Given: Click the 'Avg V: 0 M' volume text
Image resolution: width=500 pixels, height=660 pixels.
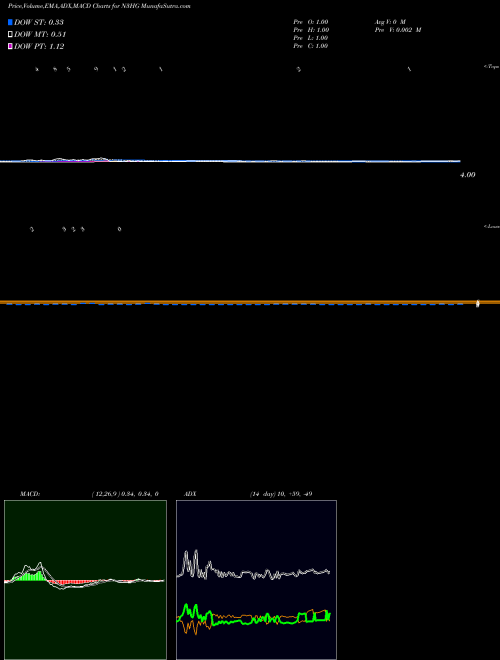Looking at the screenshot, I should (x=390, y=22).
